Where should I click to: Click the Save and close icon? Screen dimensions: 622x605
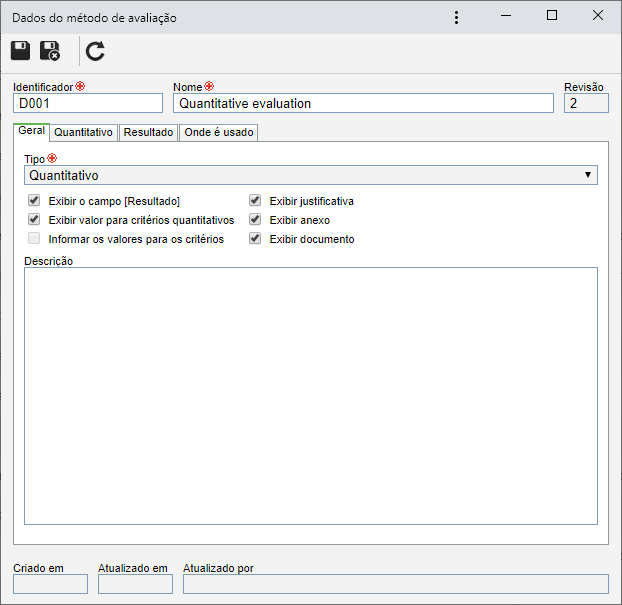click(50, 51)
